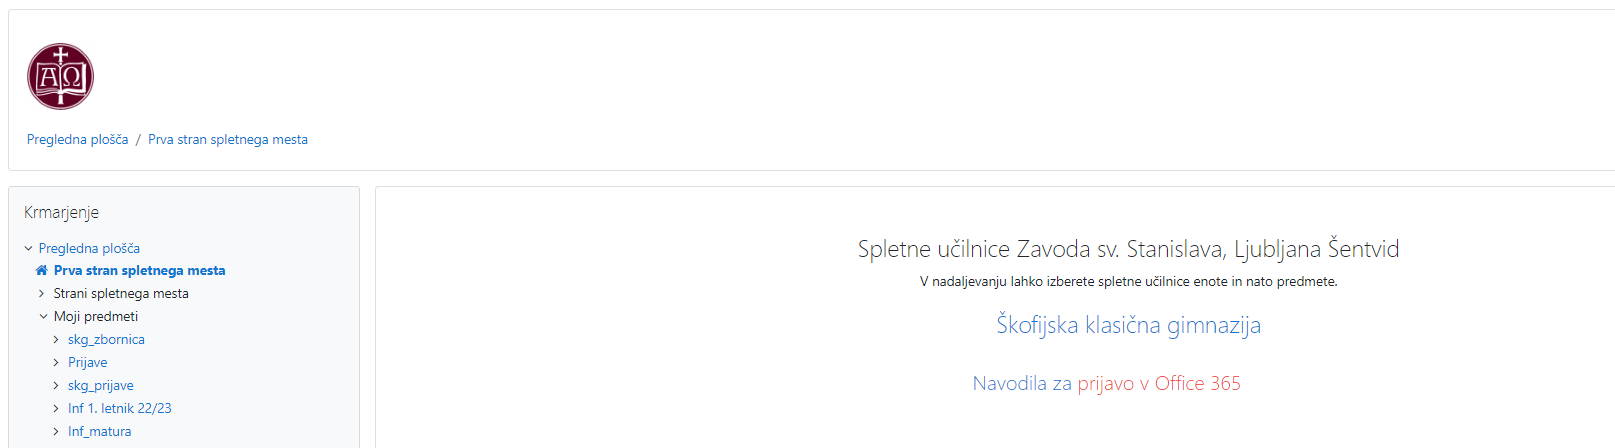Click the Alpha Omega school logo
Screen dimensions: 1615x448
point(60,76)
